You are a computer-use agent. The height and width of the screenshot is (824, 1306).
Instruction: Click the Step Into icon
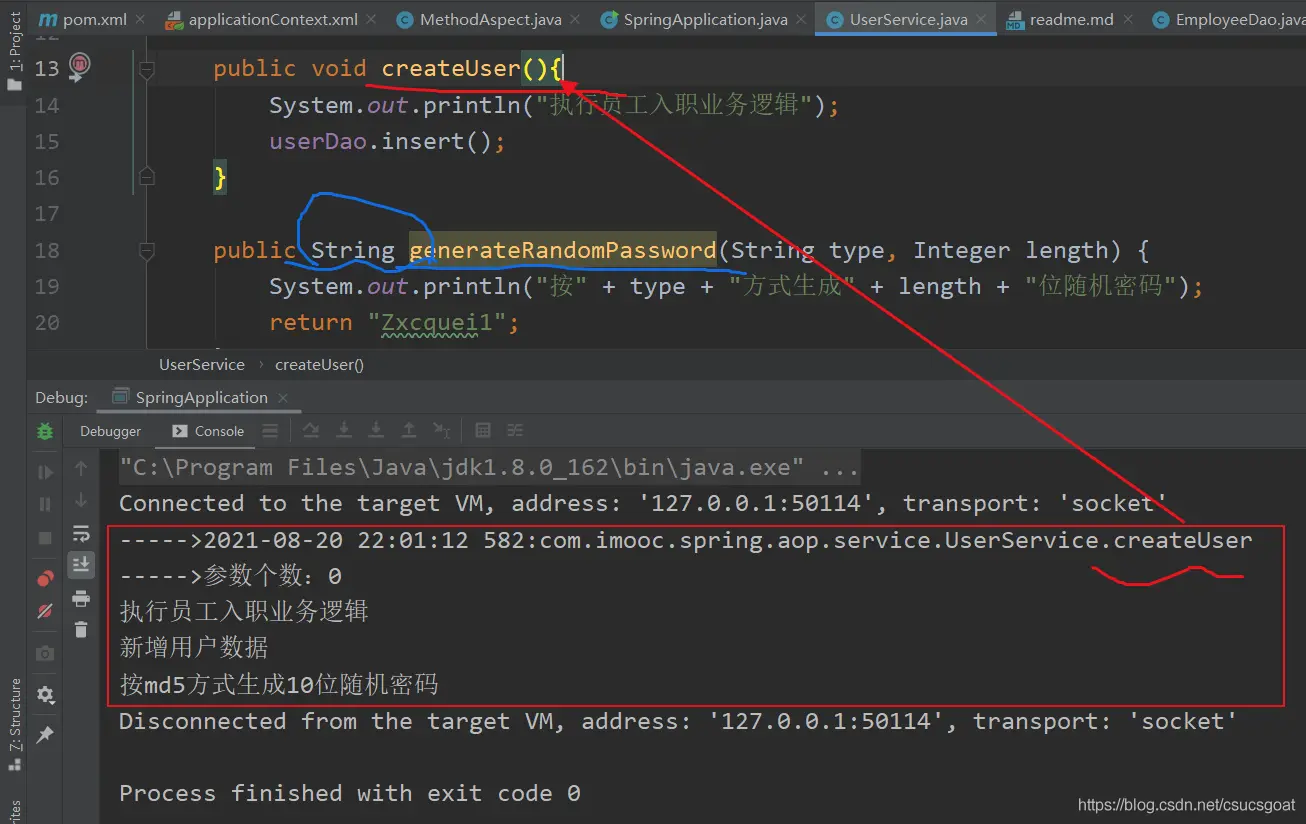(344, 431)
